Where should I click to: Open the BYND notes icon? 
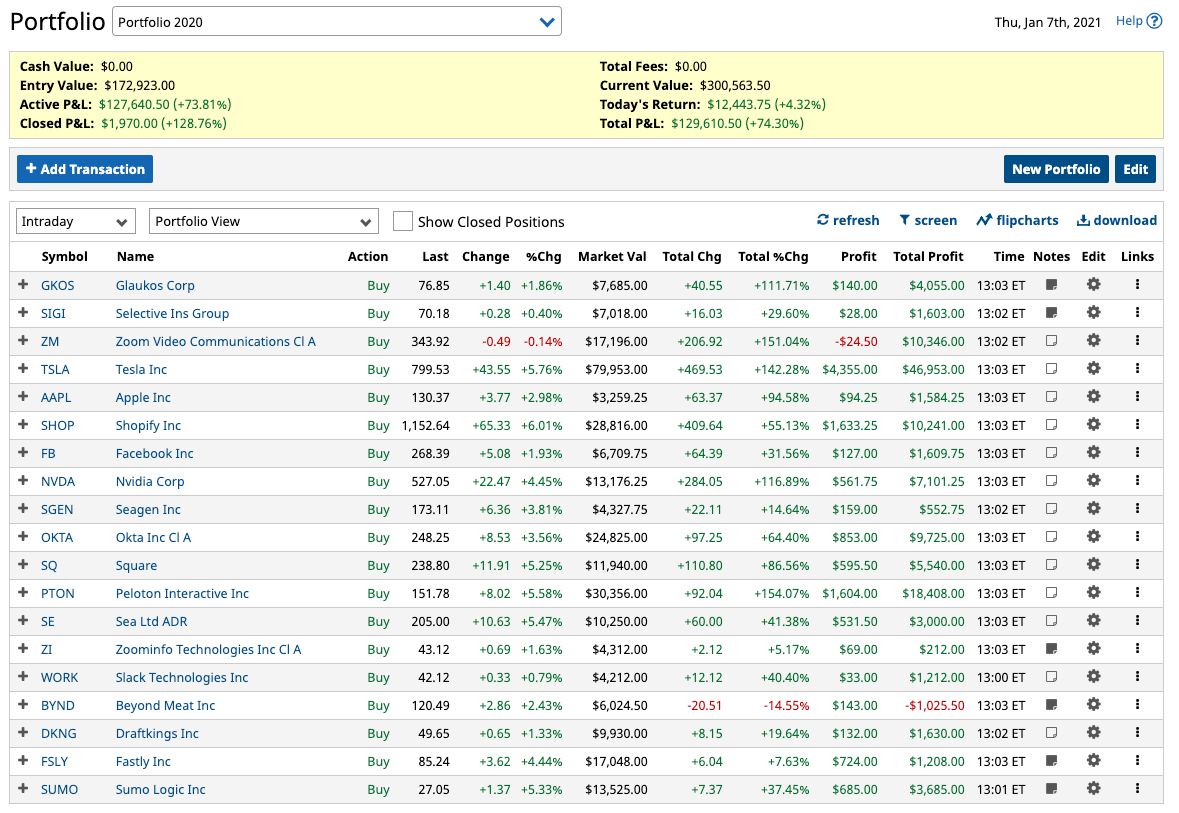pyautogui.click(x=1051, y=705)
